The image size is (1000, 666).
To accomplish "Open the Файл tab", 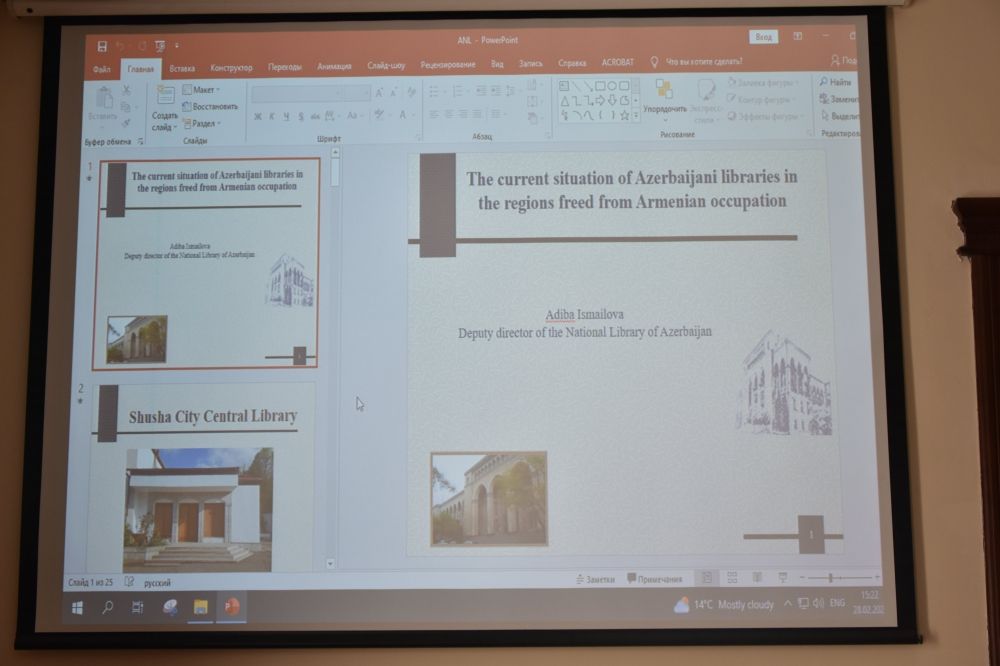I will tap(102, 69).
